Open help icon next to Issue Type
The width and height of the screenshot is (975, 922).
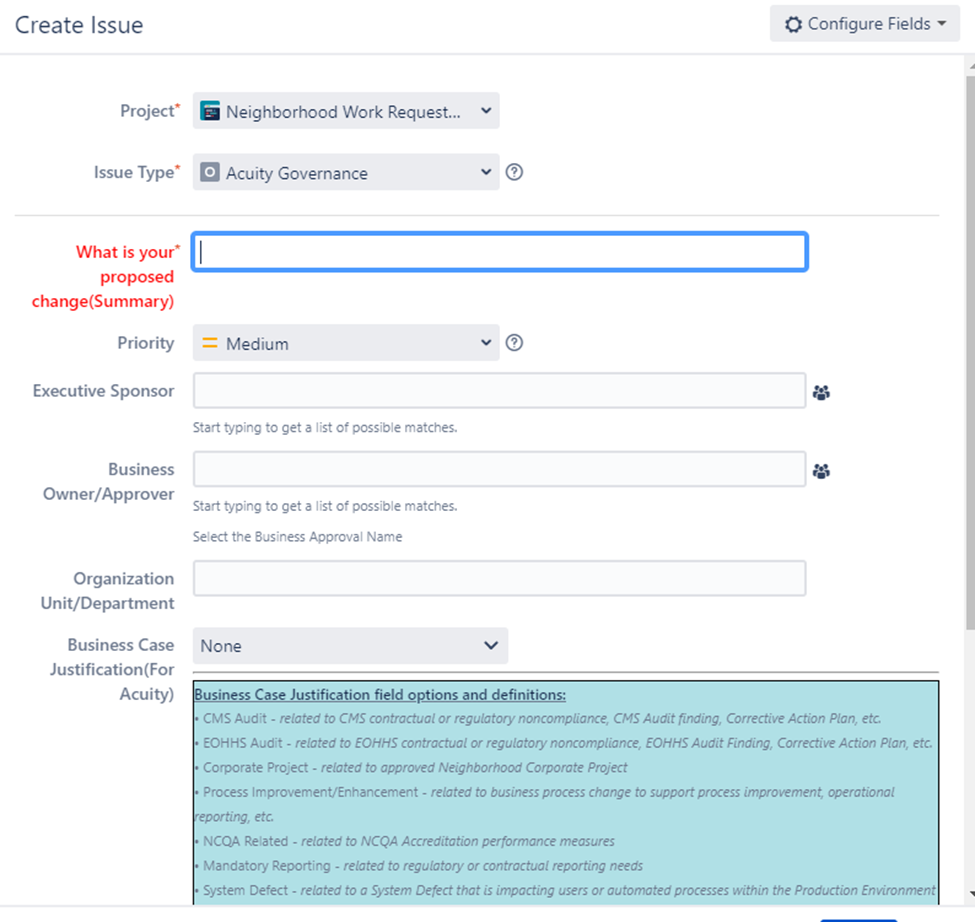514,172
